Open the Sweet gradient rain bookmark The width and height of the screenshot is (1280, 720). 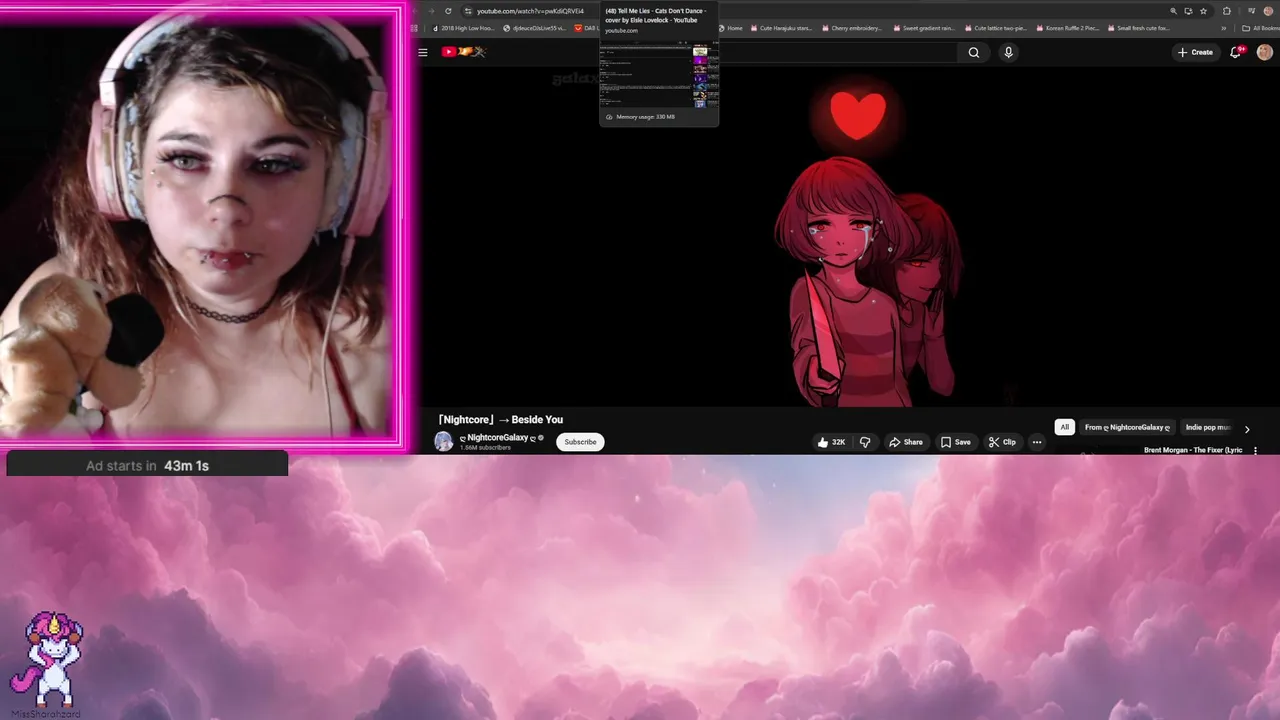tap(924, 28)
